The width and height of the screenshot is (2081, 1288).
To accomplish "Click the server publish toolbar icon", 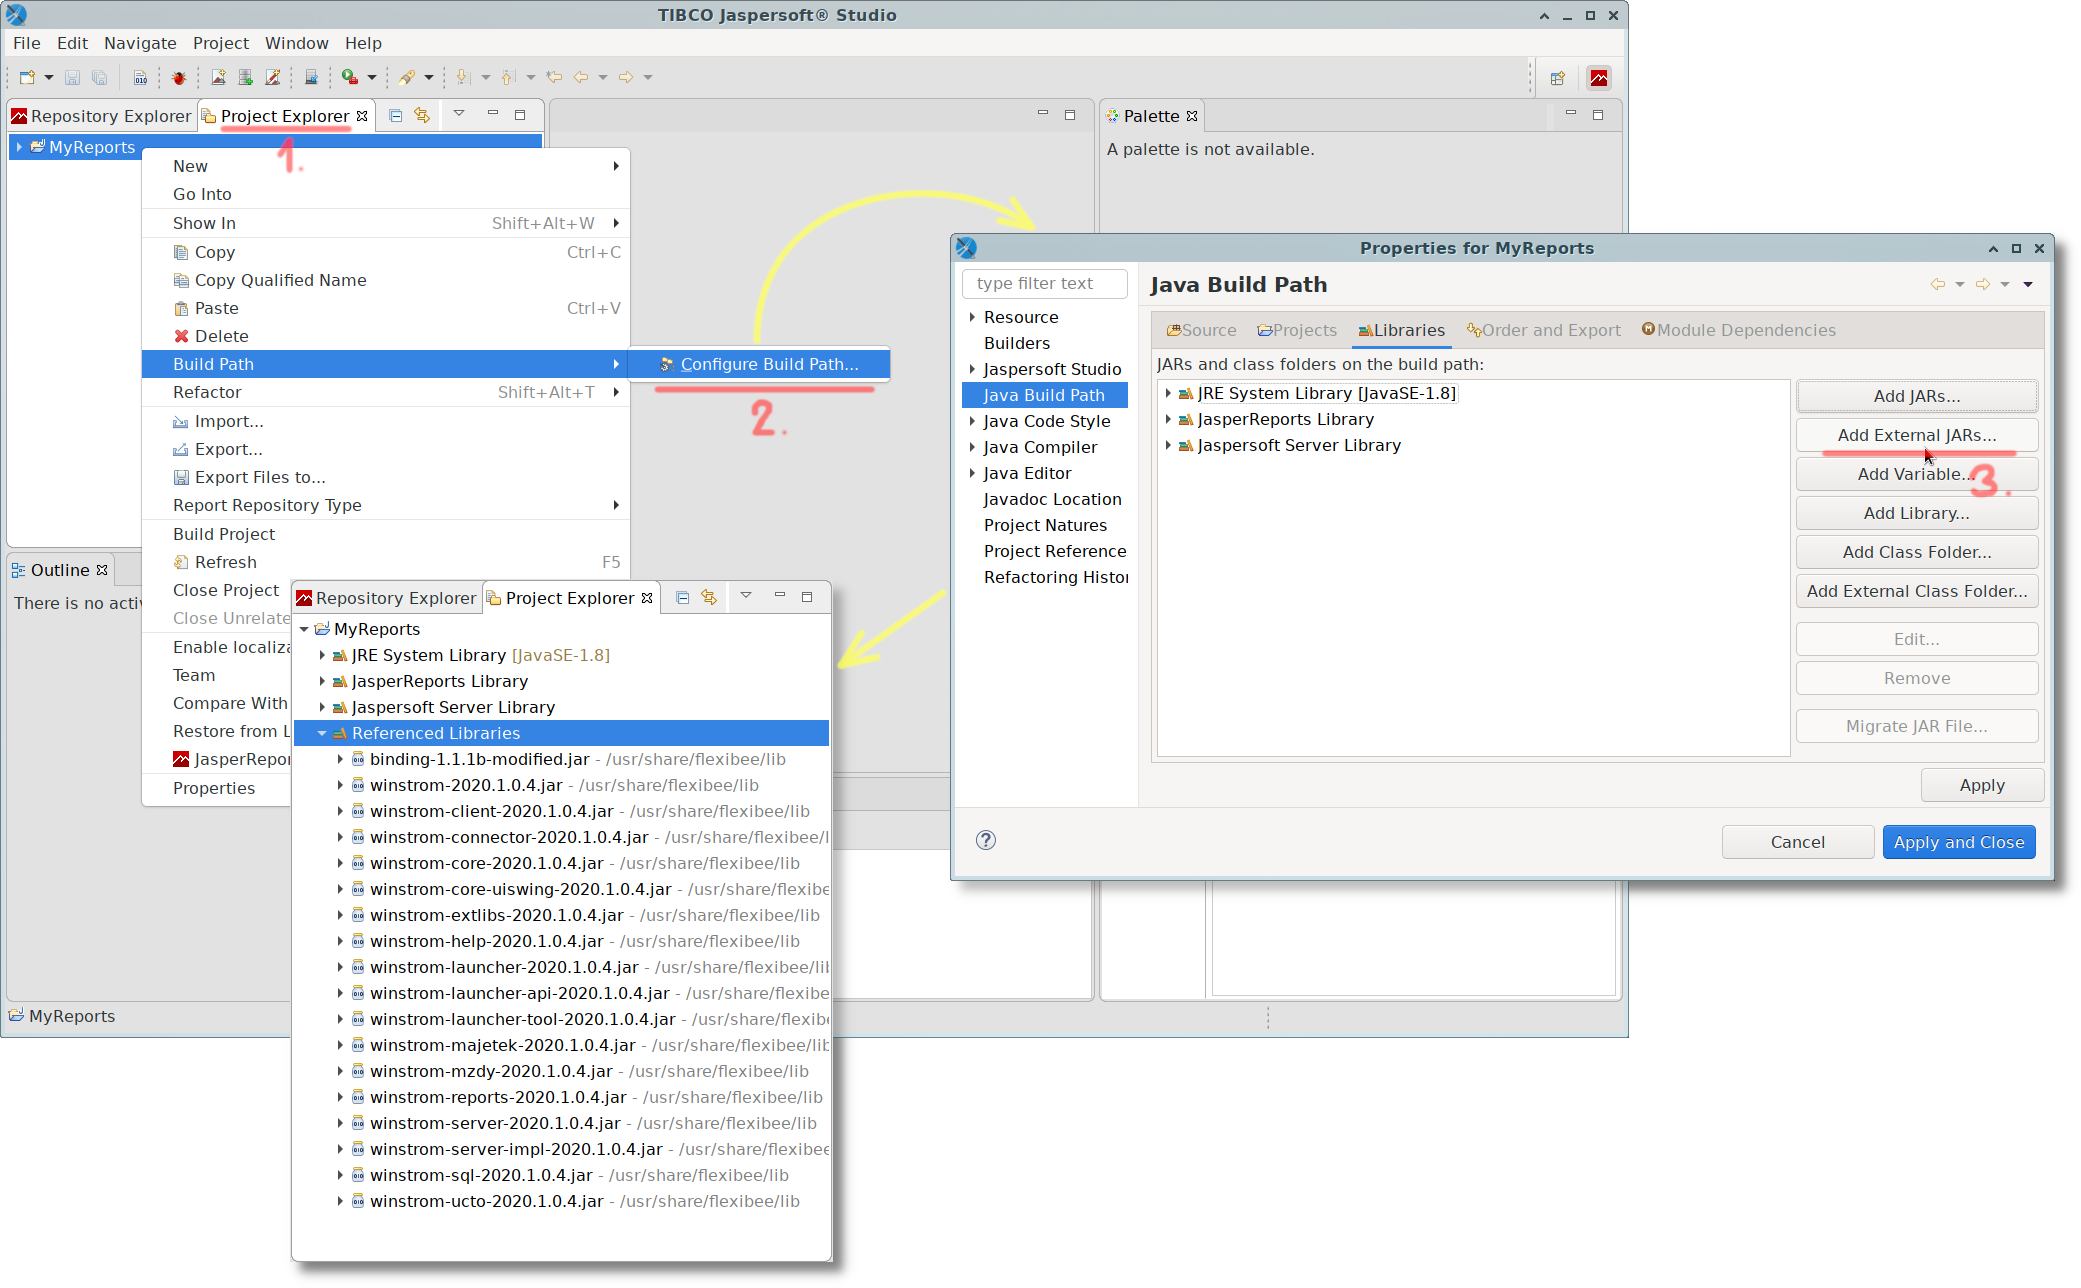I will point(311,77).
